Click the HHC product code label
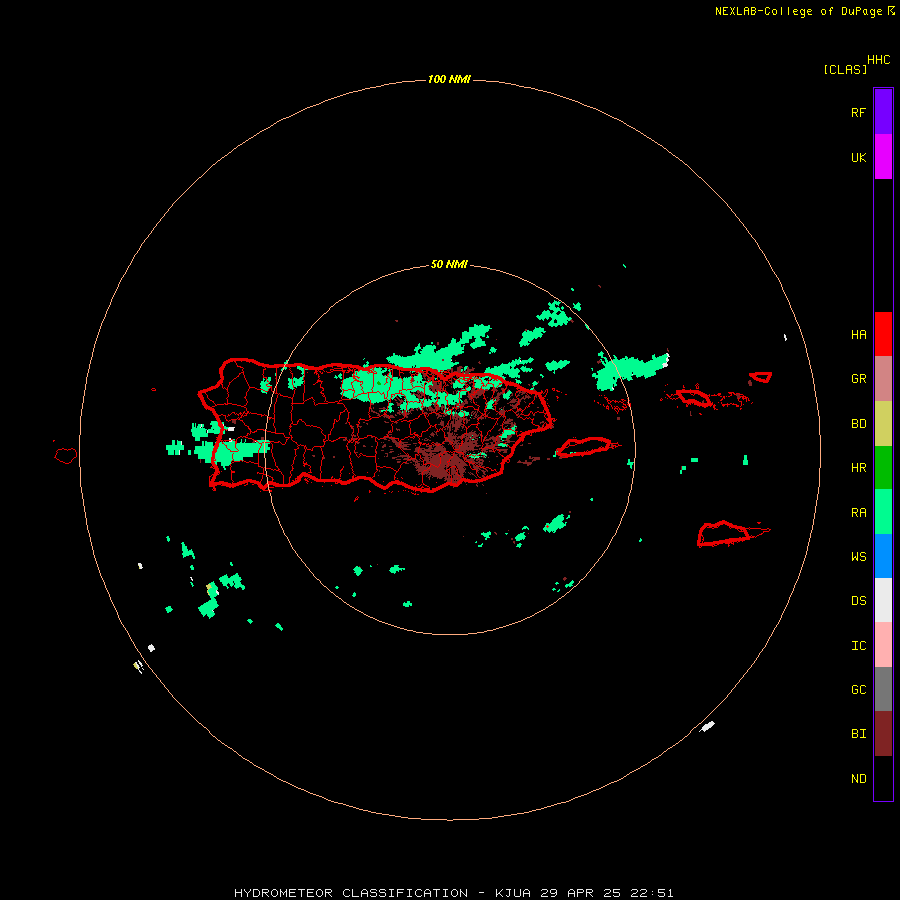This screenshot has width=900, height=900. click(878, 60)
